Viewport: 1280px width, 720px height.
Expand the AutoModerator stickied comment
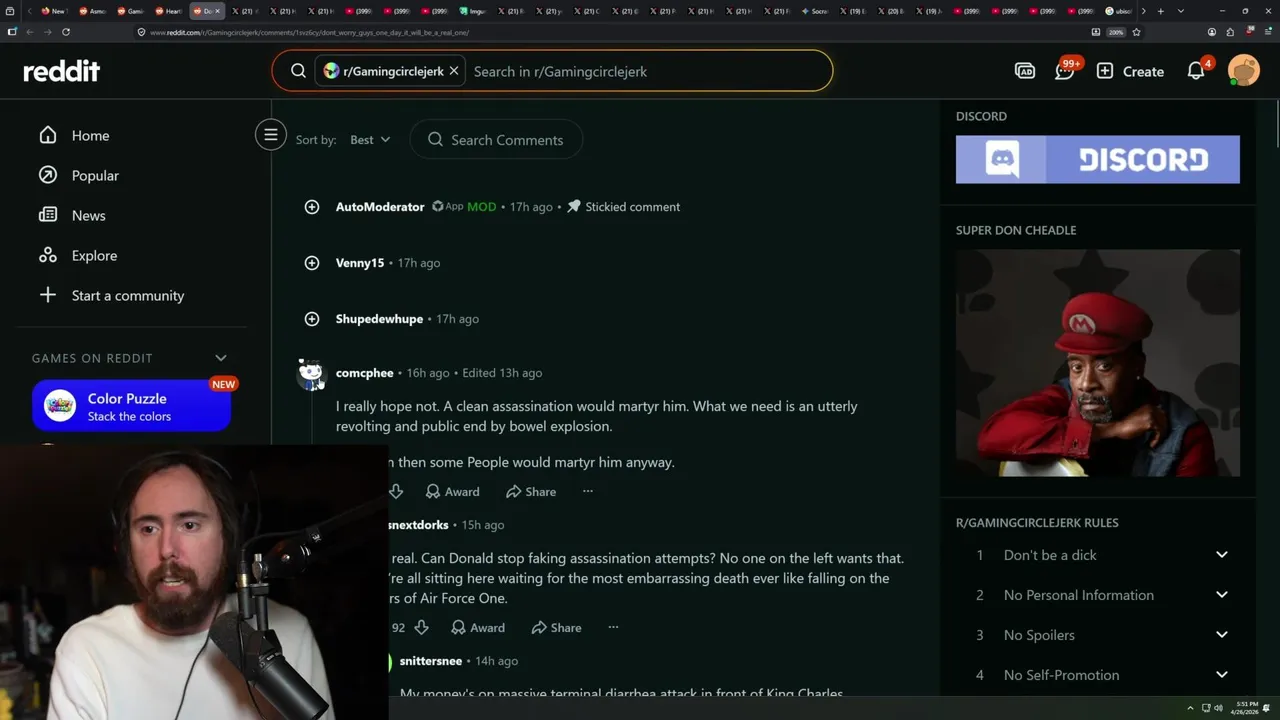[312, 207]
